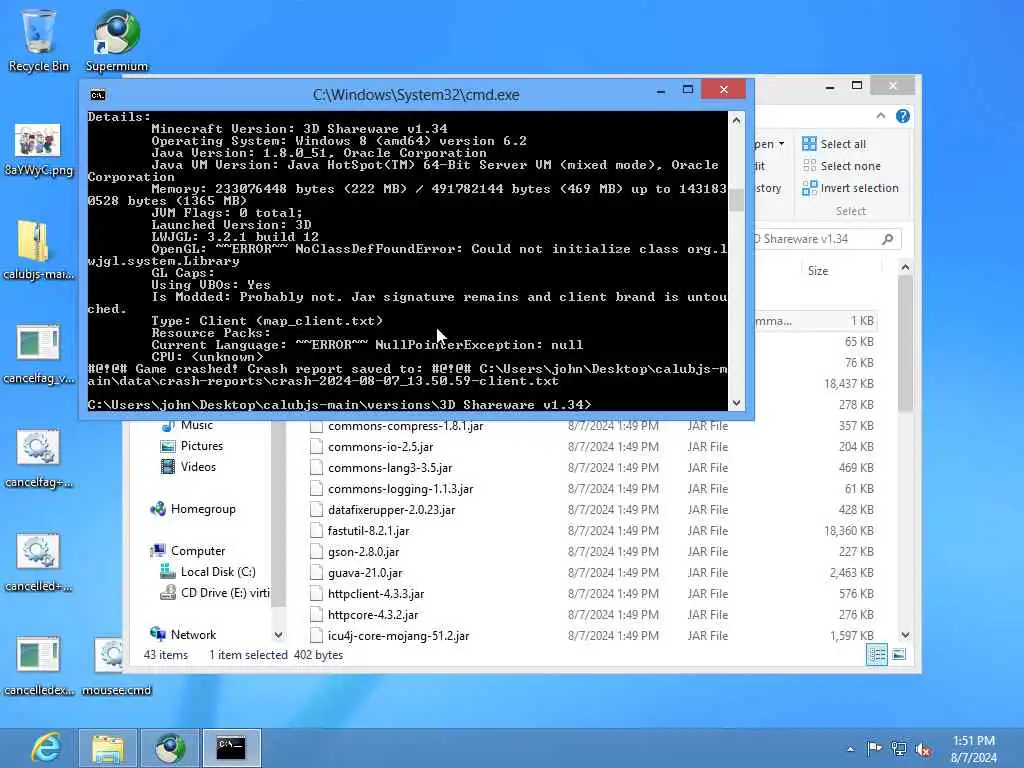
Task: Click navigation pane scroll down arrow
Action: click(x=278, y=635)
